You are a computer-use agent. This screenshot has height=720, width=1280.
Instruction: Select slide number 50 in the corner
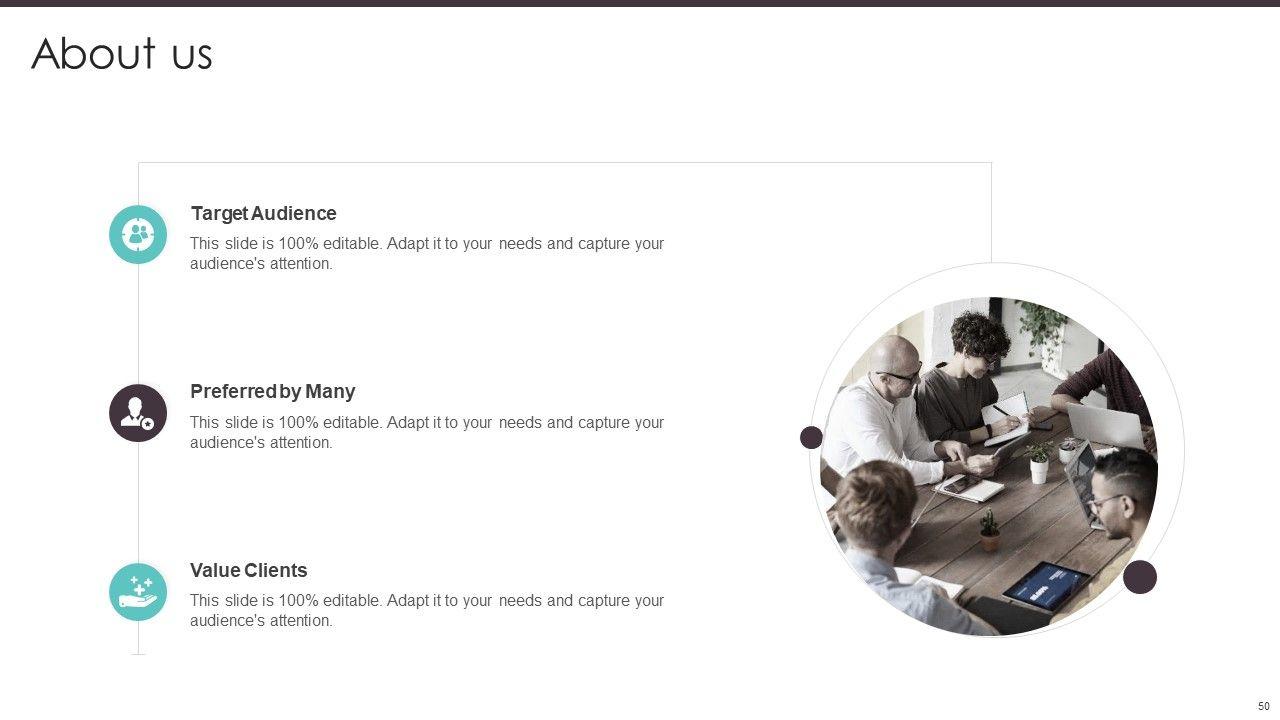(x=1264, y=706)
